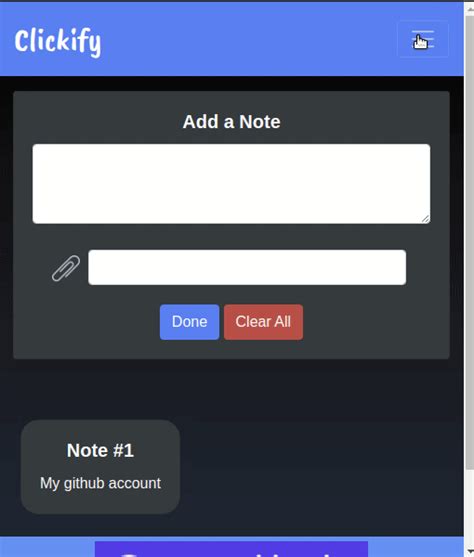The width and height of the screenshot is (474, 557).
Task: Open the Note #1 card
Action: pyautogui.click(x=101, y=466)
